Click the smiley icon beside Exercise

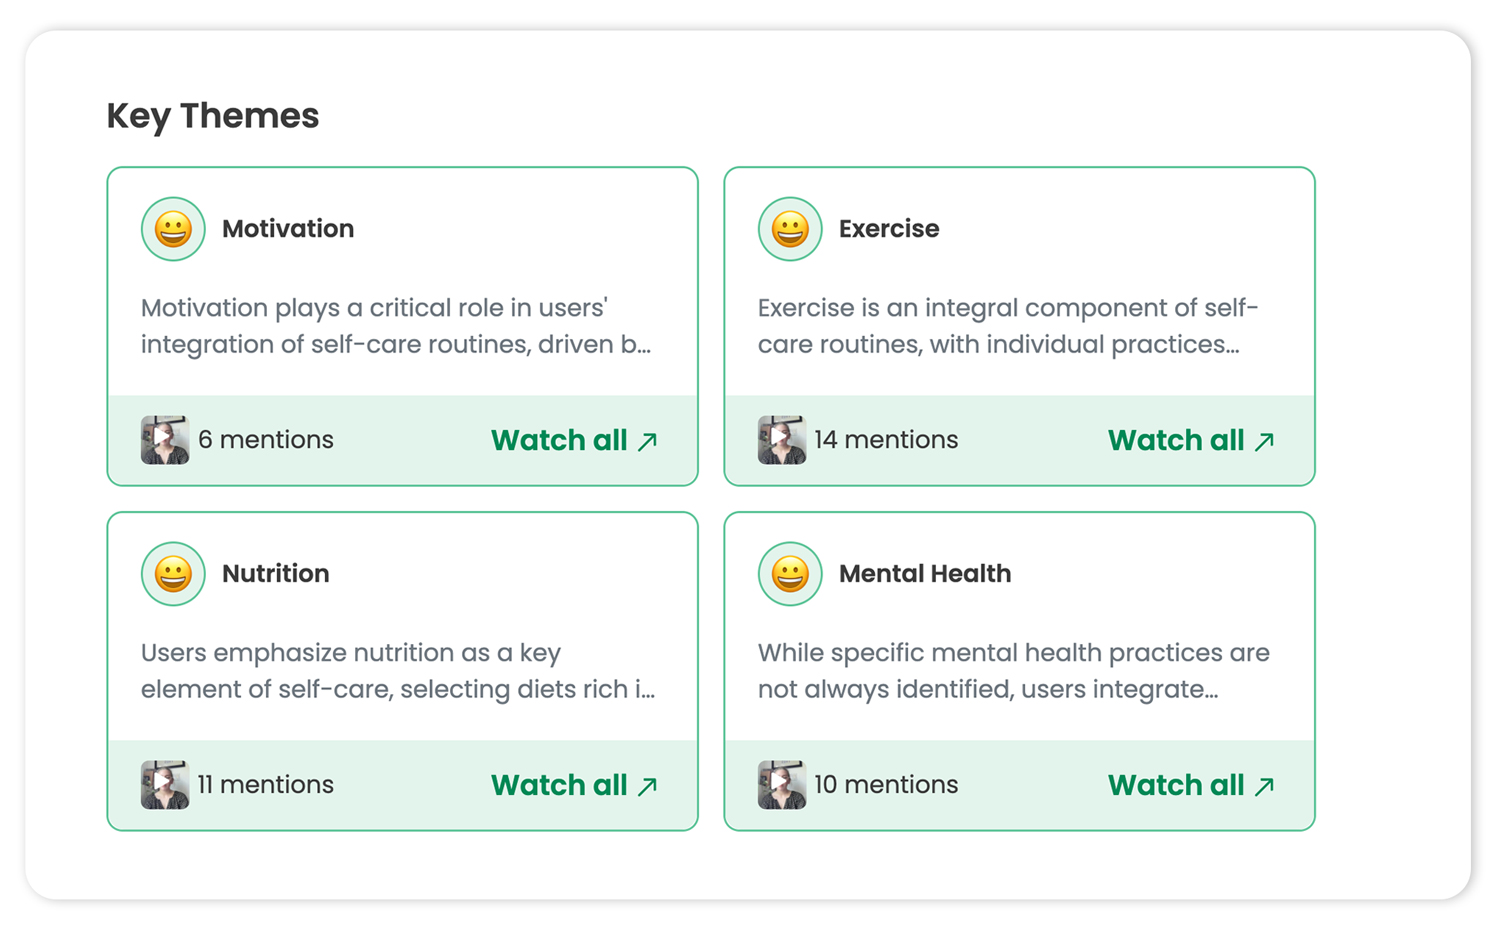[790, 229]
